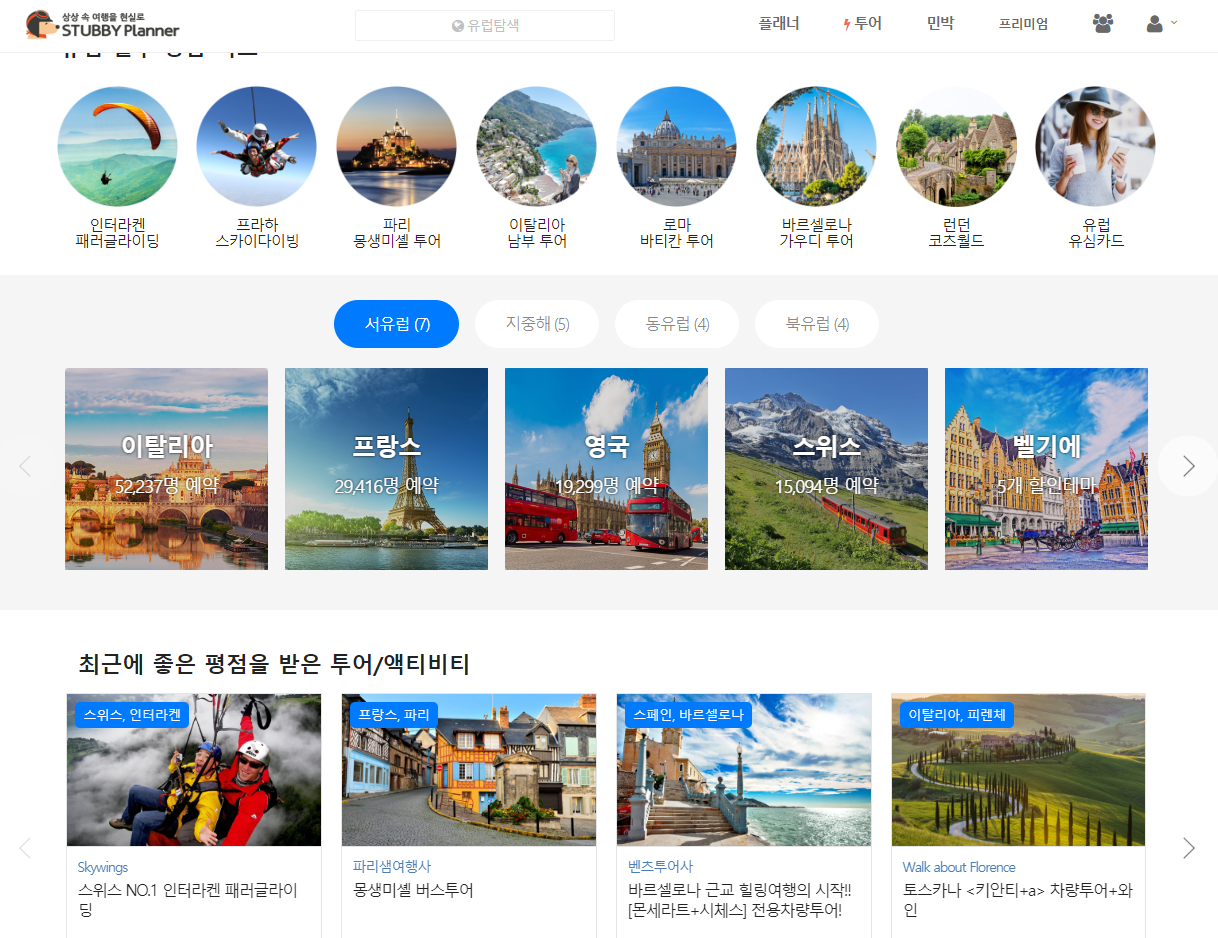
Task: Click the 프랑스, 파리 tag
Action: (x=394, y=715)
